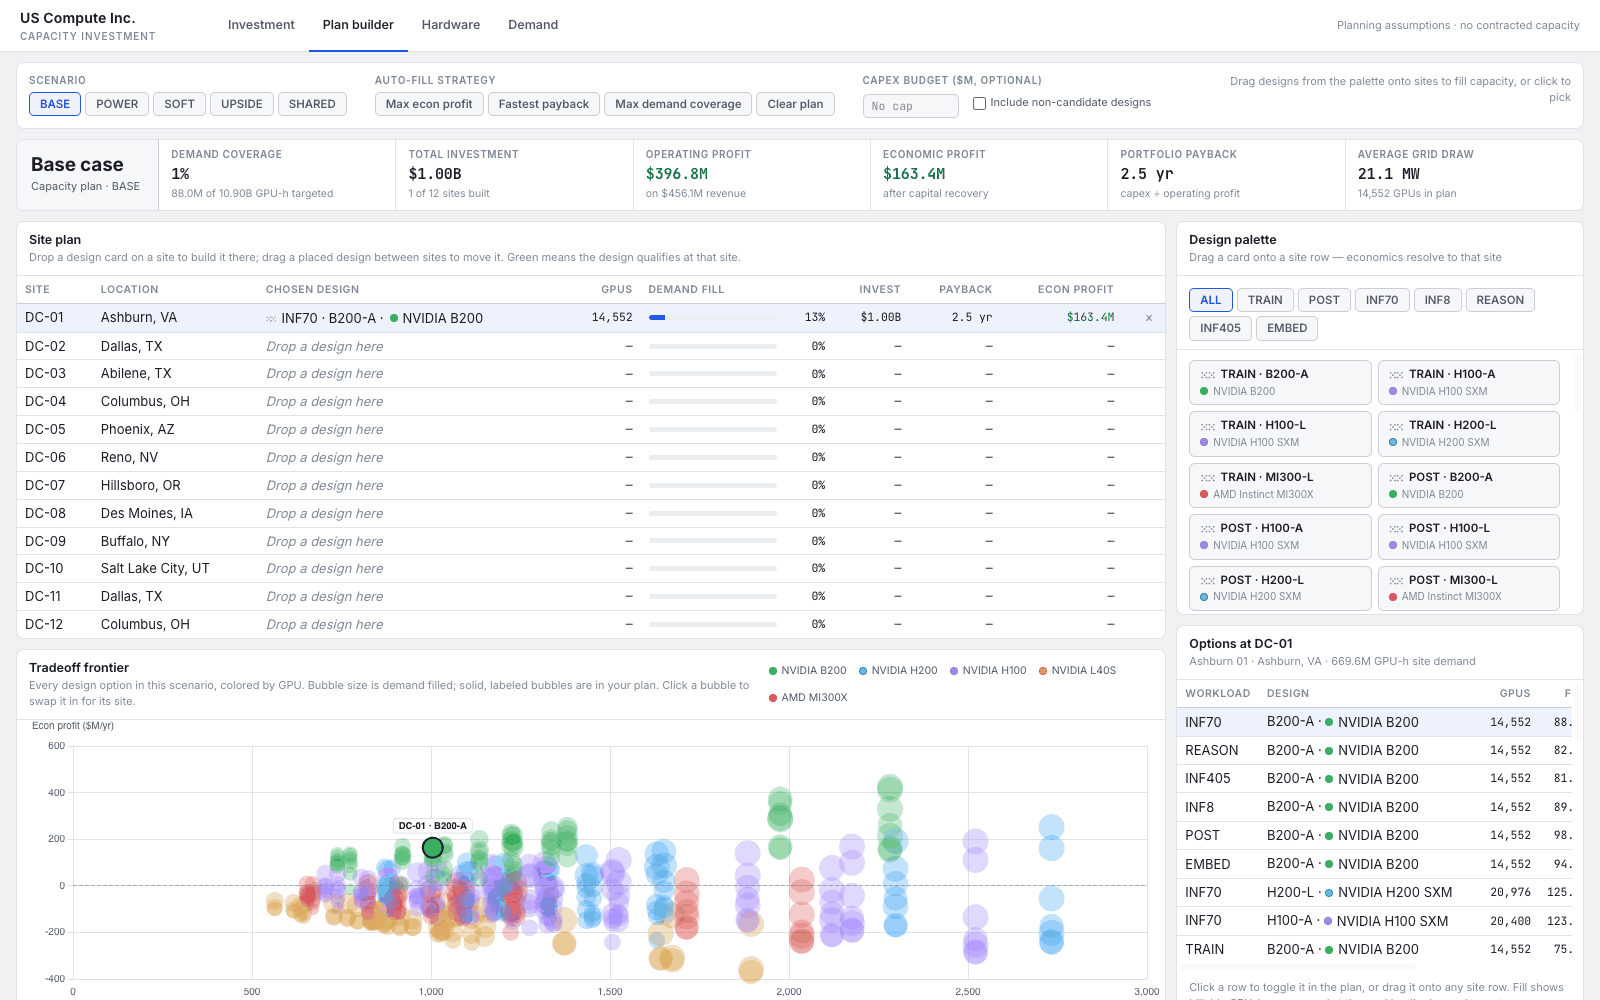Image resolution: width=1600 pixels, height=1000 pixels.
Task: Click the PAYBACK column header
Action: (965, 289)
